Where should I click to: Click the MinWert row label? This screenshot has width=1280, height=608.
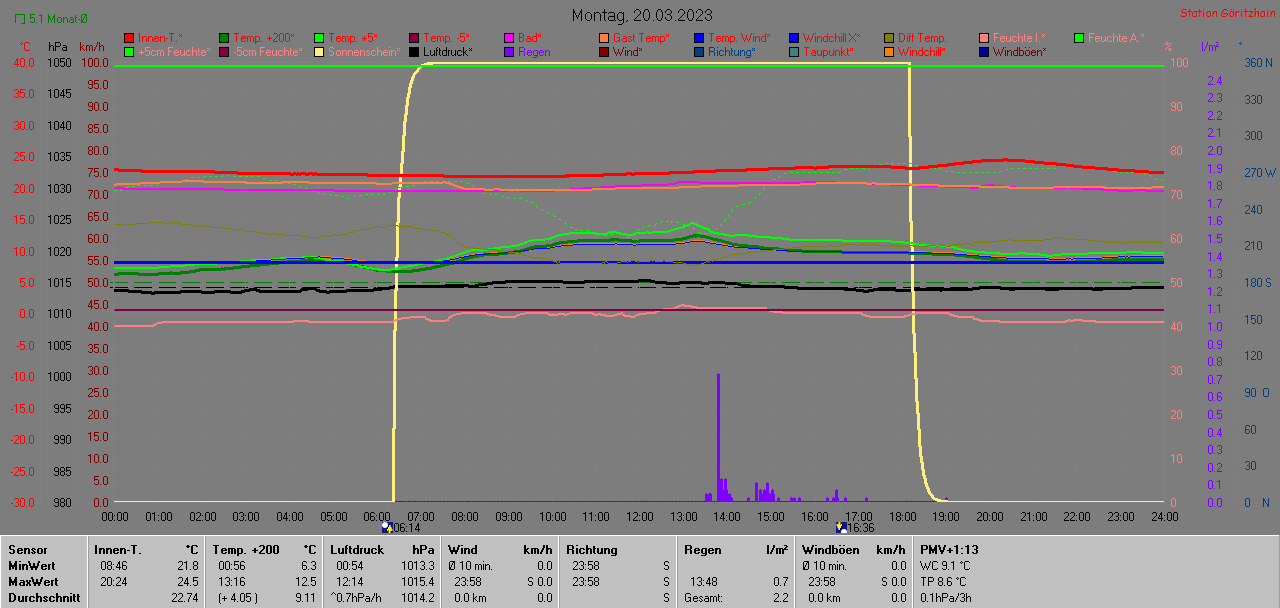[x=33, y=565]
